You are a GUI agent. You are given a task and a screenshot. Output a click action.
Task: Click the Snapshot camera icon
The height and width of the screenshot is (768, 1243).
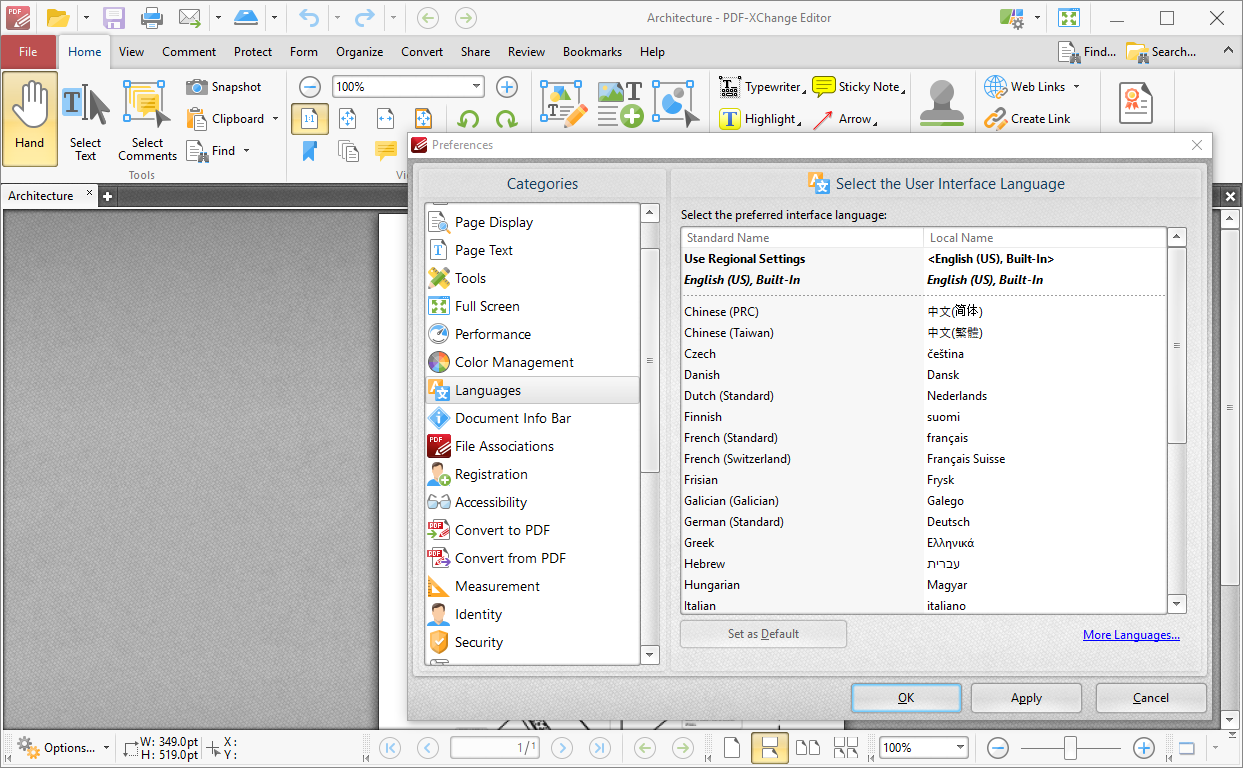197,87
